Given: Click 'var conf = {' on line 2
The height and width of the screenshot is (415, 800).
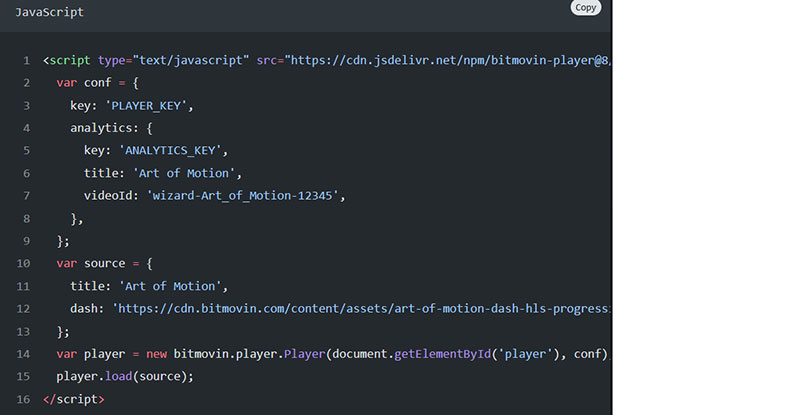Looking at the screenshot, I should tap(97, 83).
